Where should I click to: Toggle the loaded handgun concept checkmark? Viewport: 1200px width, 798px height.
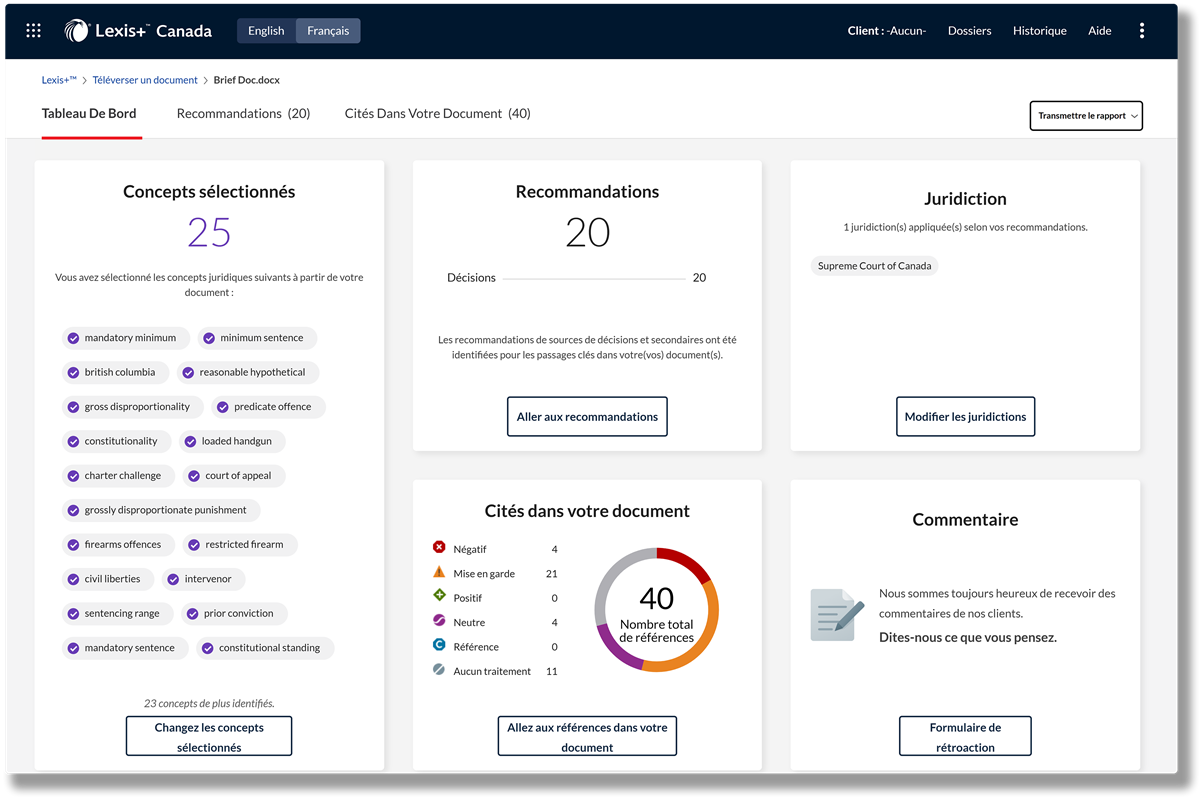[x=191, y=441]
